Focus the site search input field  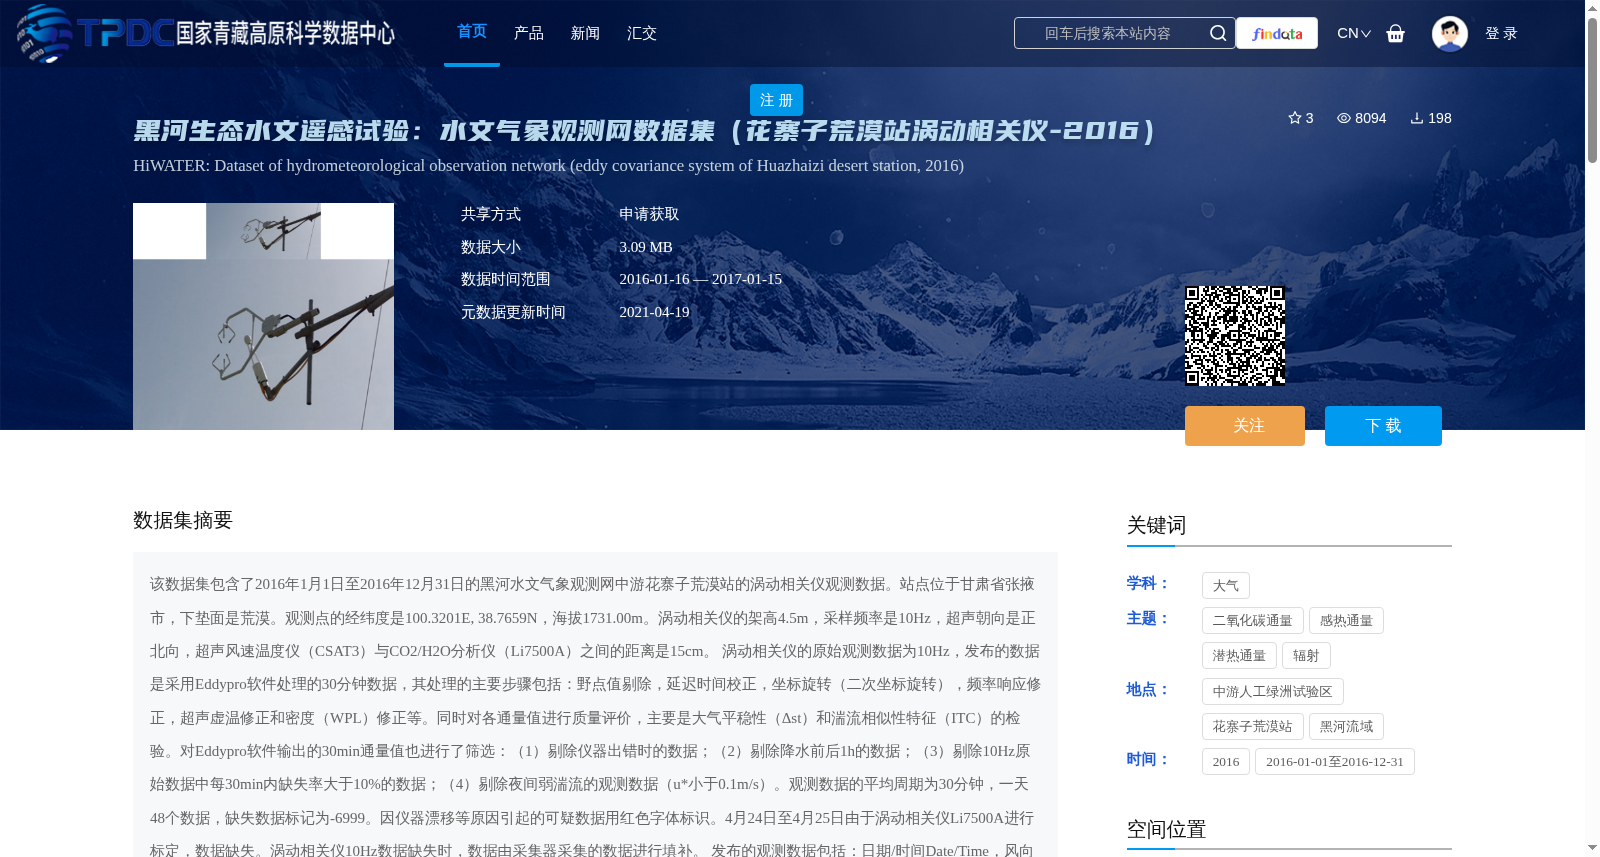pyautogui.click(x=1108, y=33)
